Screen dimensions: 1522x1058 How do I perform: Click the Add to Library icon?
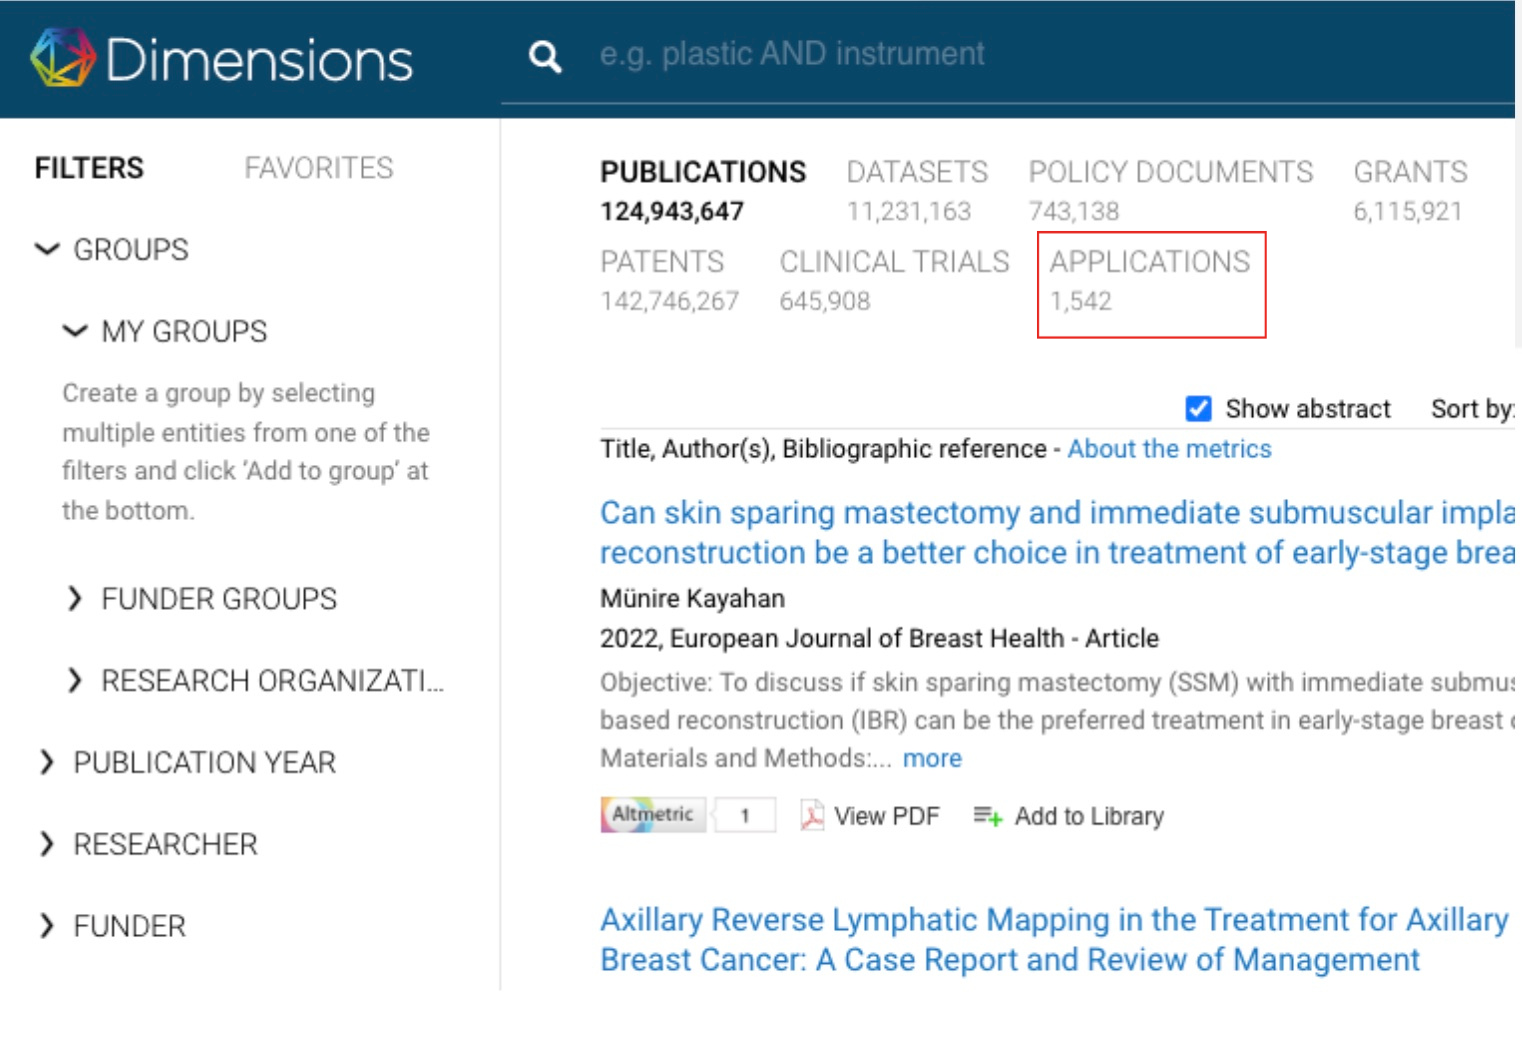987,816
